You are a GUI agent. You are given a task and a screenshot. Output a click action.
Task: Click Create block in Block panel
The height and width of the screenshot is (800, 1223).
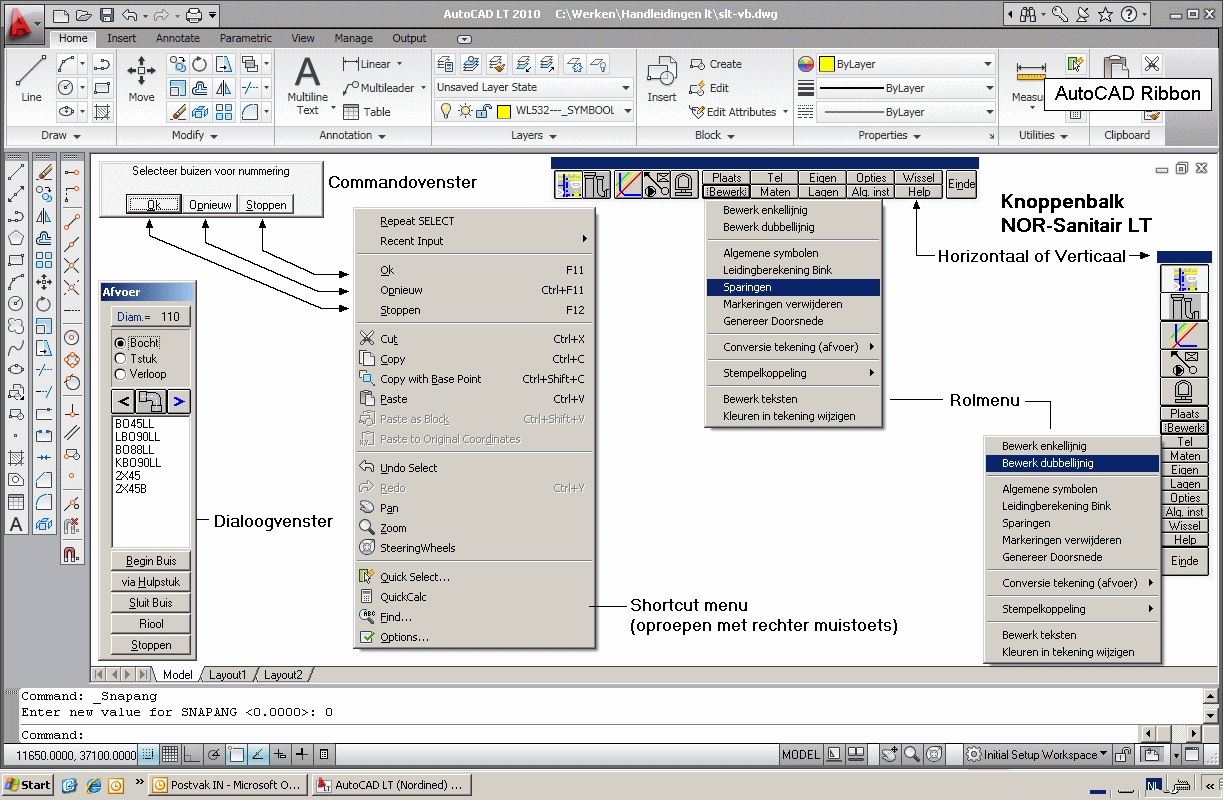tap(716, 64)
